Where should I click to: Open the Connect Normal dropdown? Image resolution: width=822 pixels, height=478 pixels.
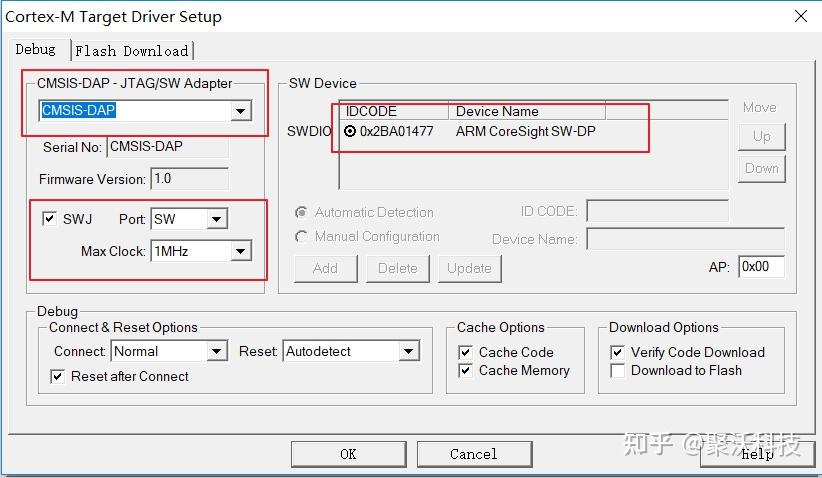point(217,351)
